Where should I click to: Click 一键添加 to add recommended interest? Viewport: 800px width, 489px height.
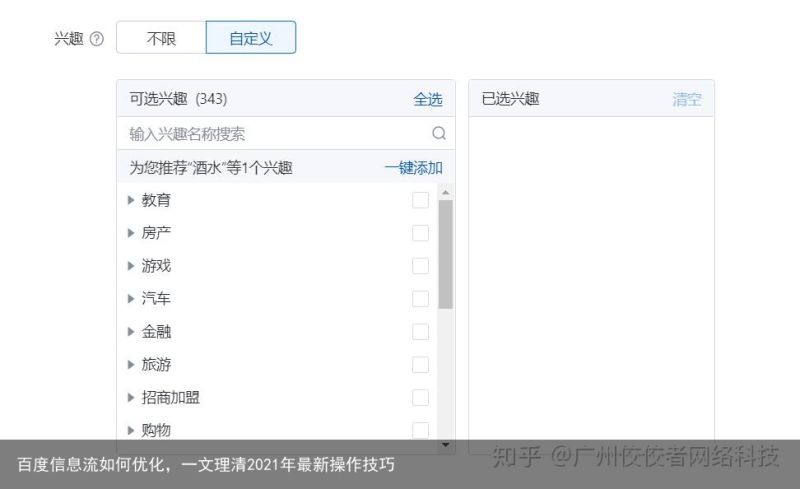coord(413,167)
